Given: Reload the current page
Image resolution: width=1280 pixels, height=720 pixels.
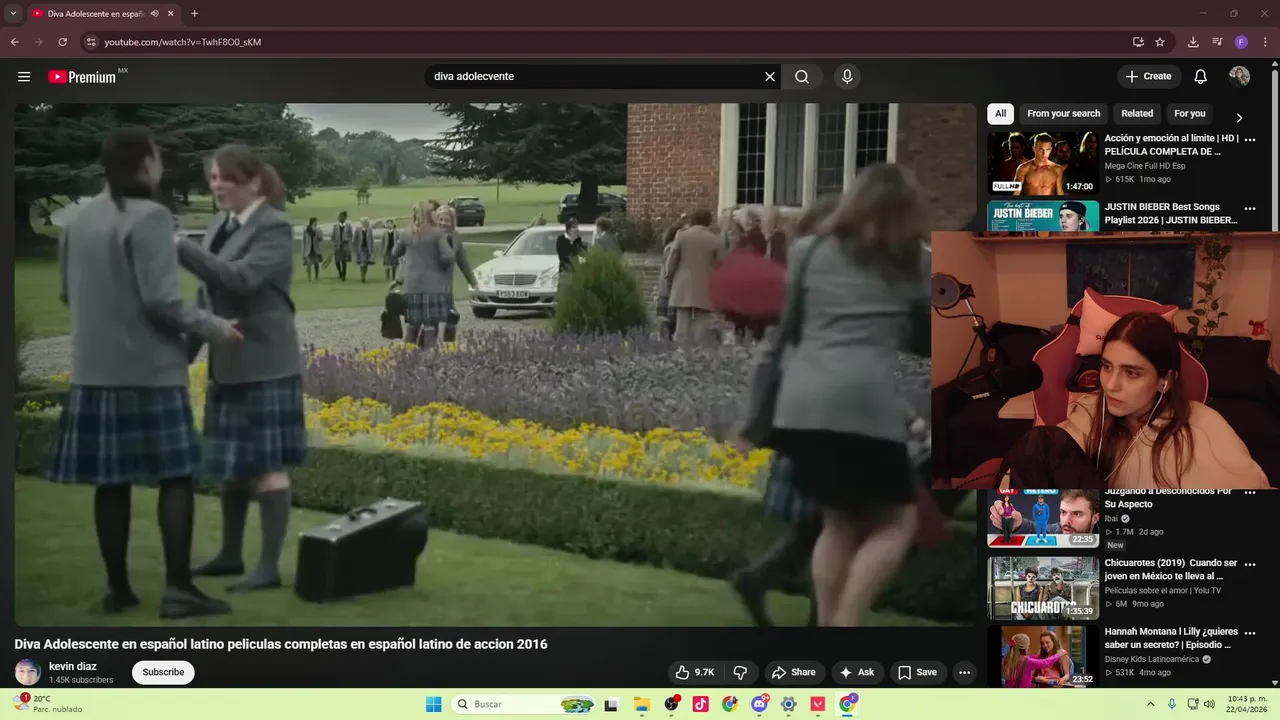Looking at the screenshot, I should click(62, 42).
